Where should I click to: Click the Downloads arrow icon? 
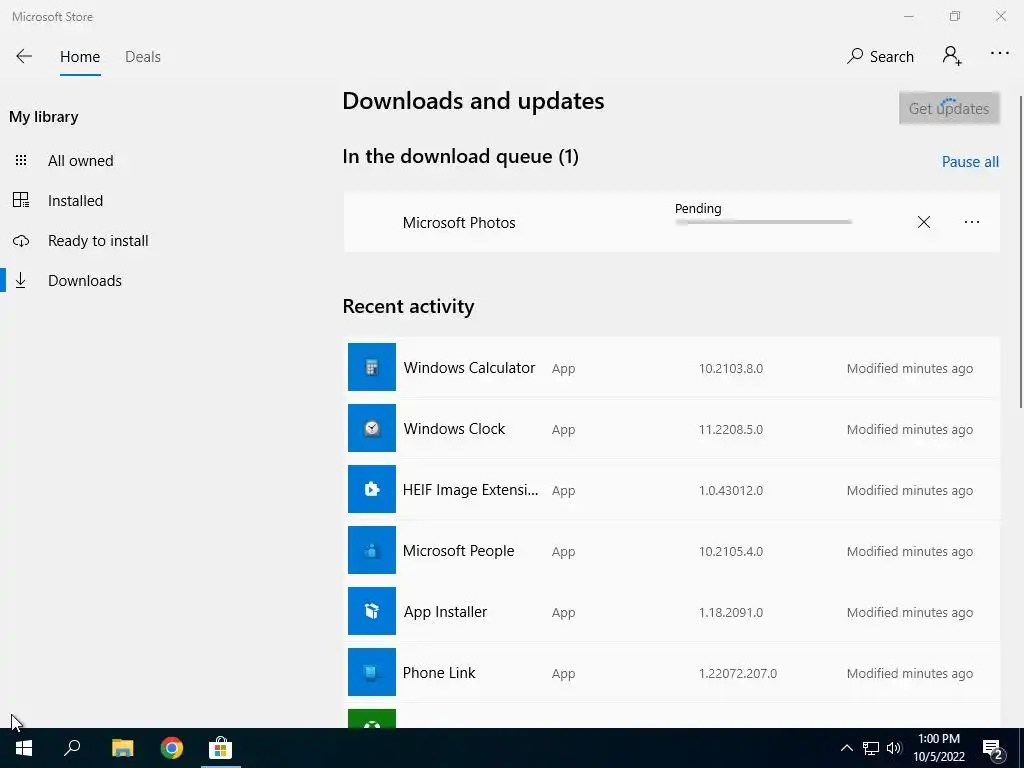pyautogui.click(x=21, y=280)
